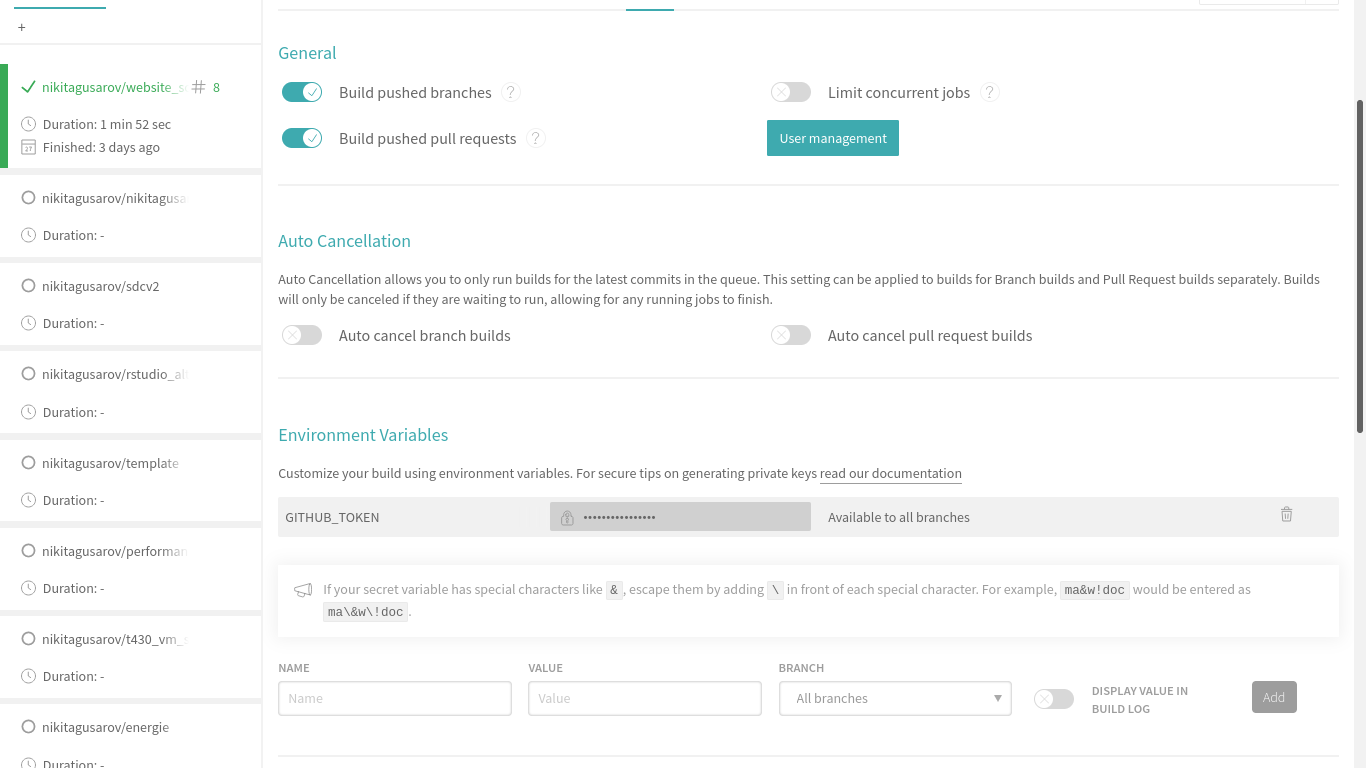Click help icon beside Build pushed branches
This screenshot has height=768, width=1366.
click(510, 92)
